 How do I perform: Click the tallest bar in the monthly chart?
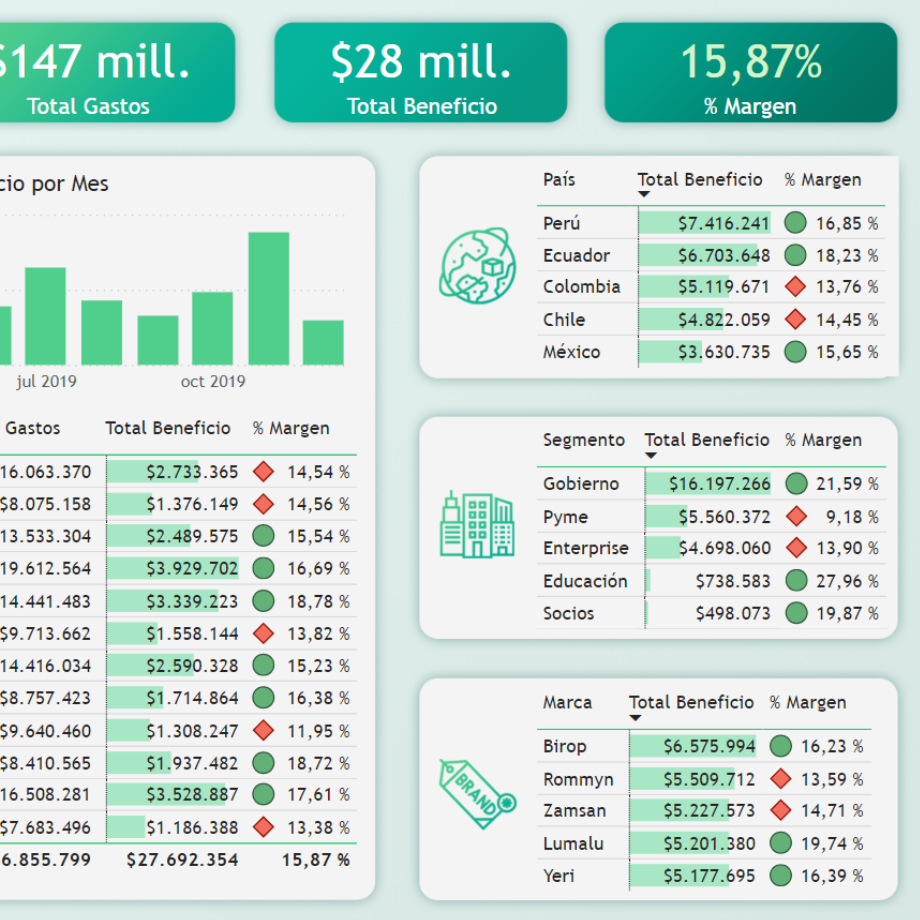[x=268, y=298]
